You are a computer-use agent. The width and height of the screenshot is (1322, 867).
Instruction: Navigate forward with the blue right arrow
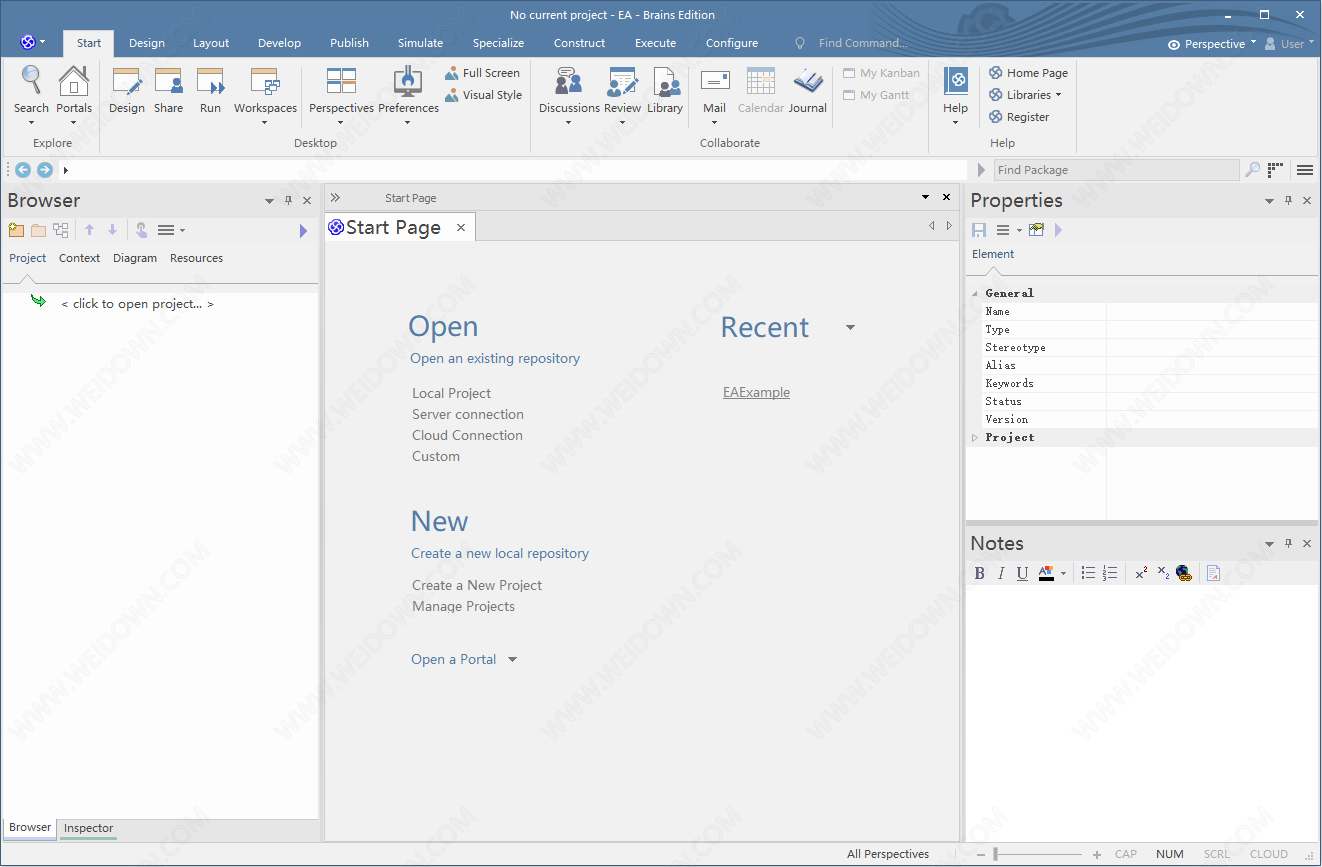(x=45, y=170)
